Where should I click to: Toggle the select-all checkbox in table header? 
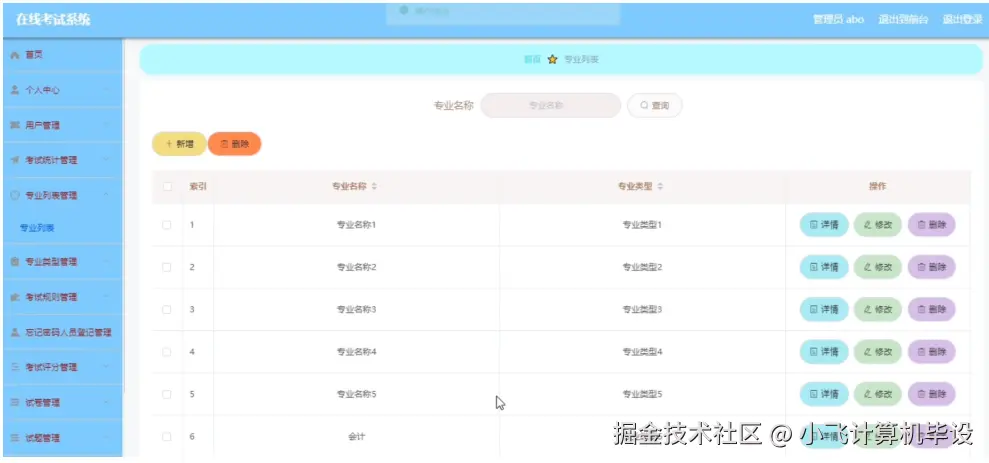tap(167, 187)
